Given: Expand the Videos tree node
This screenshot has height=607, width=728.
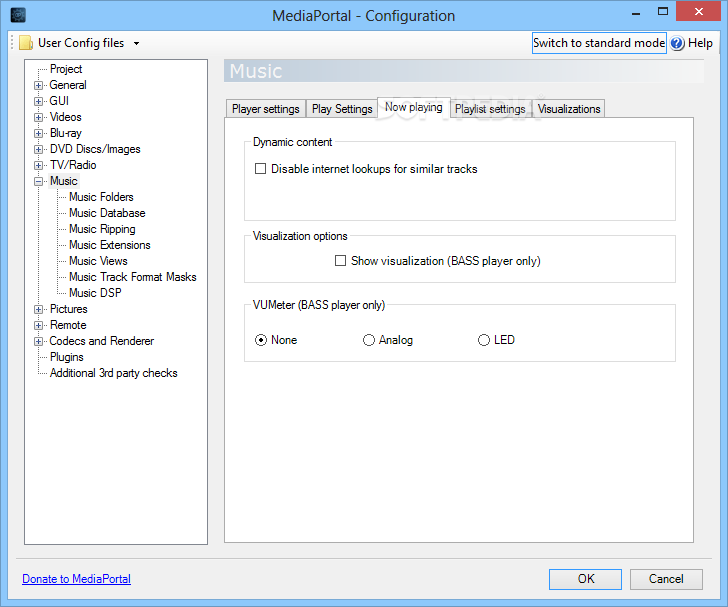Looking at the screenshot, I should [39, 117].
